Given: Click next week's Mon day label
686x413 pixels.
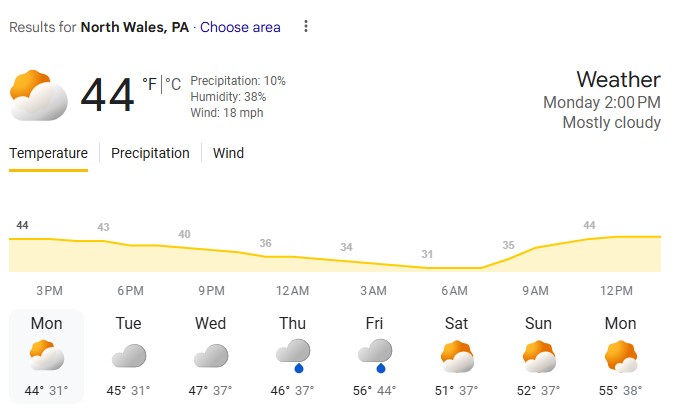Looking at the screenshot, I should [x=619, y=323].
